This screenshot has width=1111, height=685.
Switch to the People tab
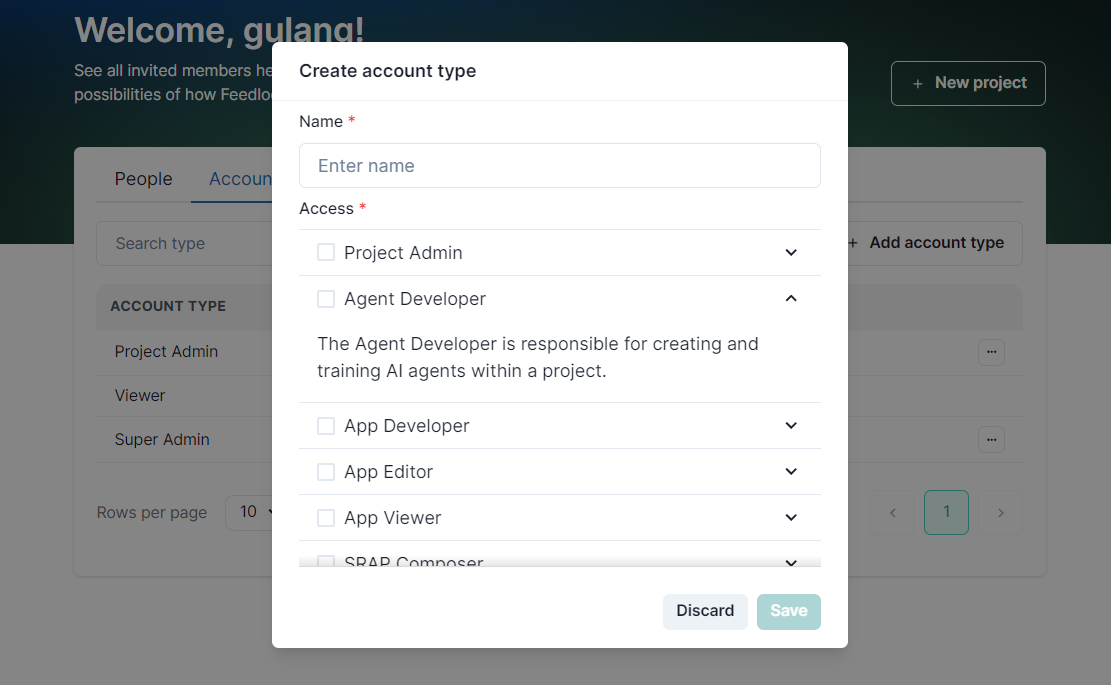143,179
